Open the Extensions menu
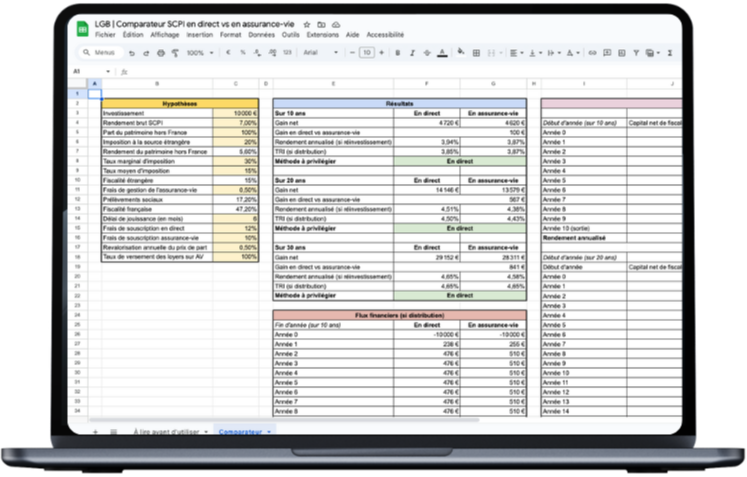 [x=323, y=35]
